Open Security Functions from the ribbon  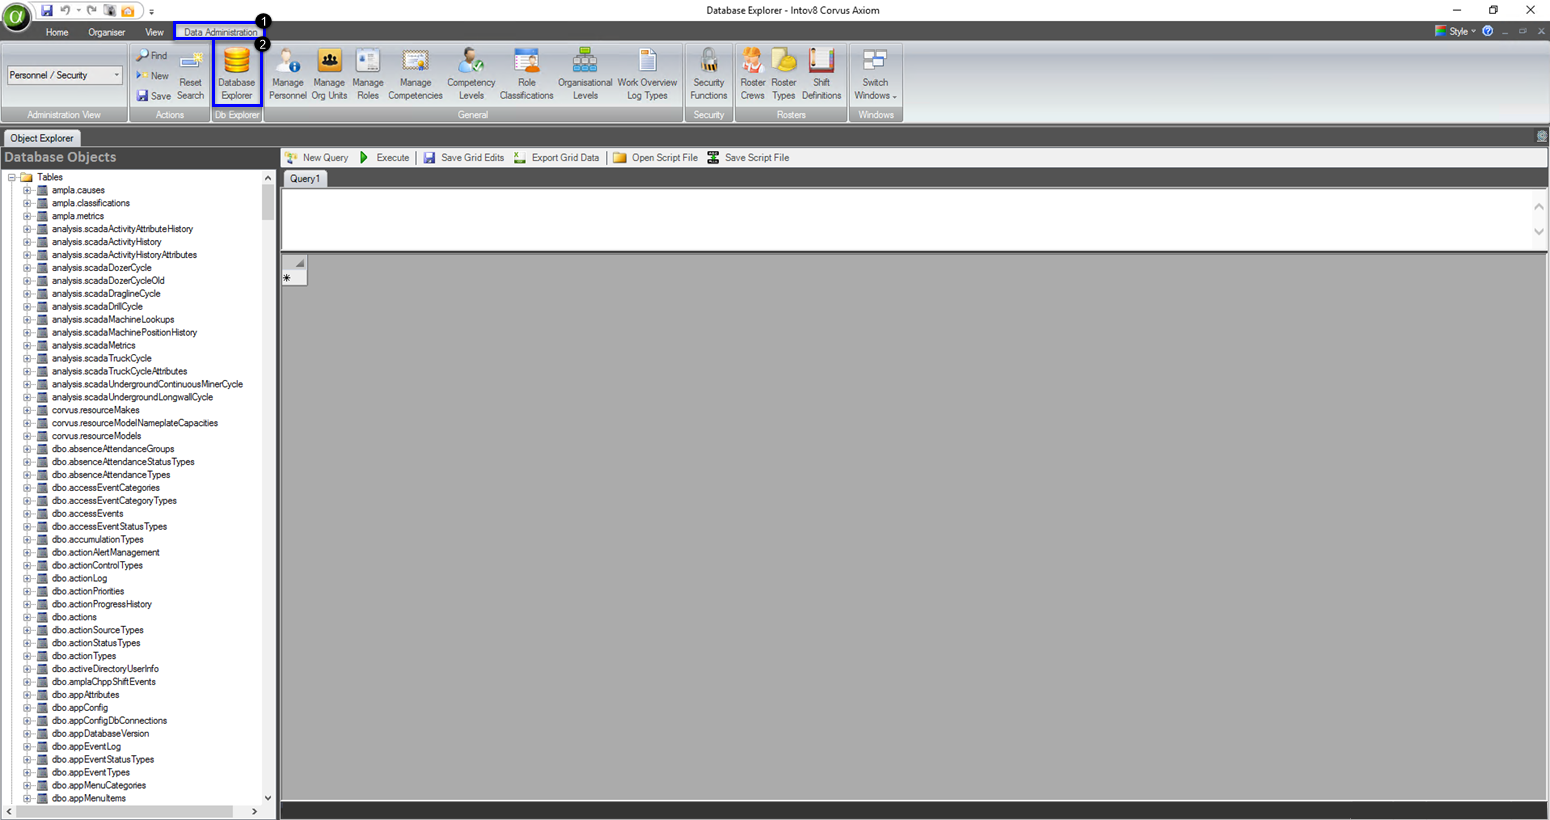709,74
